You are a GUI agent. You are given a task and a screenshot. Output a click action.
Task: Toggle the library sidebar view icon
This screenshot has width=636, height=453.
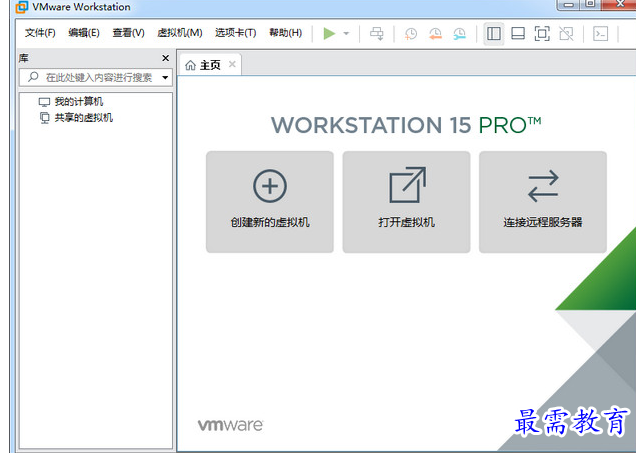(494, 34)
